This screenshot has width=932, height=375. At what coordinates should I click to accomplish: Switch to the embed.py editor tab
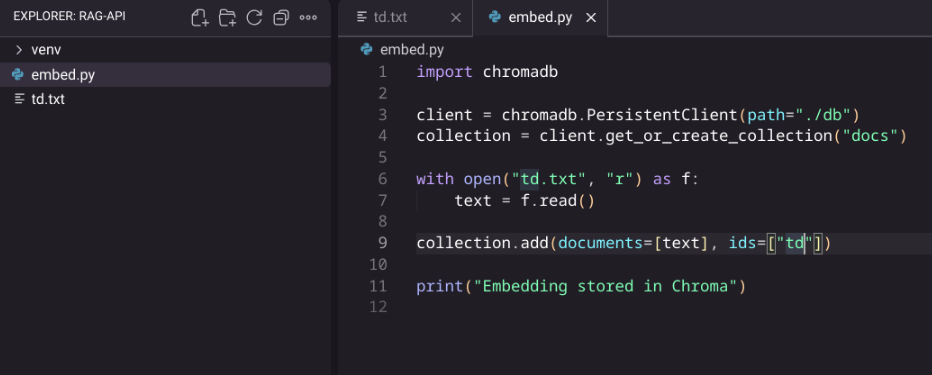coord(540,18)
